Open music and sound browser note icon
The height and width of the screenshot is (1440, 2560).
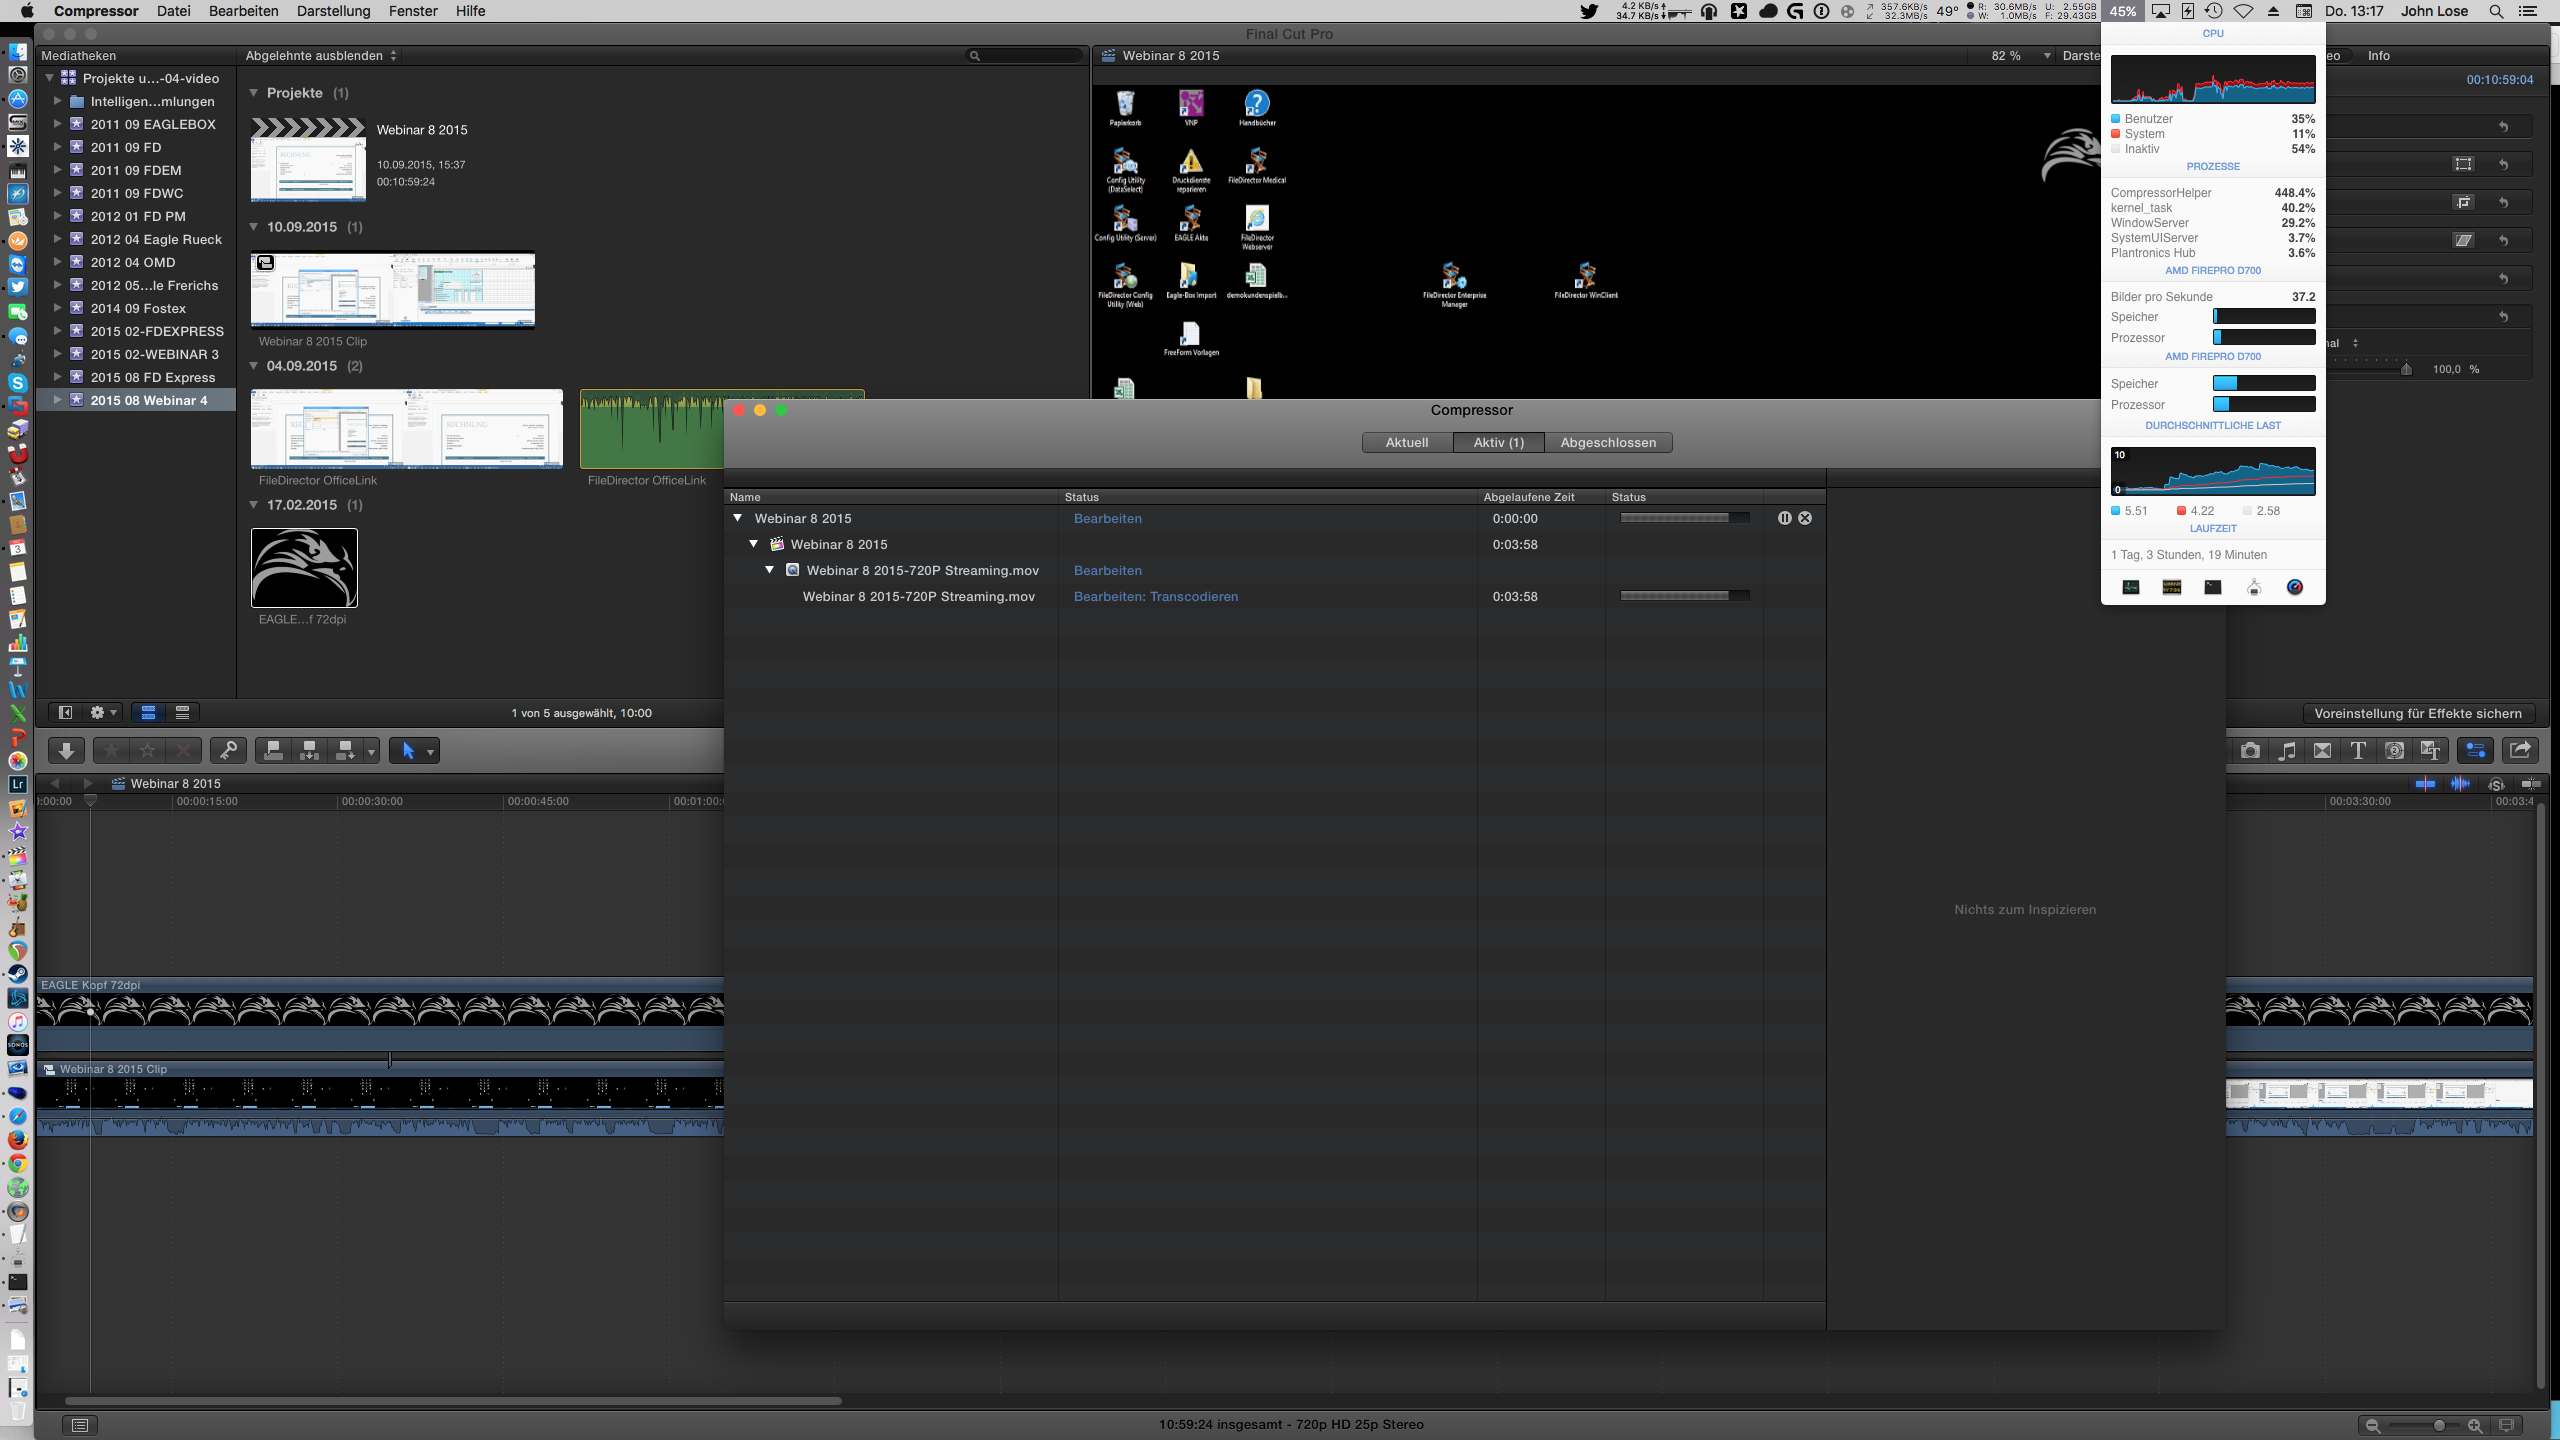click(x=2286, y=750)
